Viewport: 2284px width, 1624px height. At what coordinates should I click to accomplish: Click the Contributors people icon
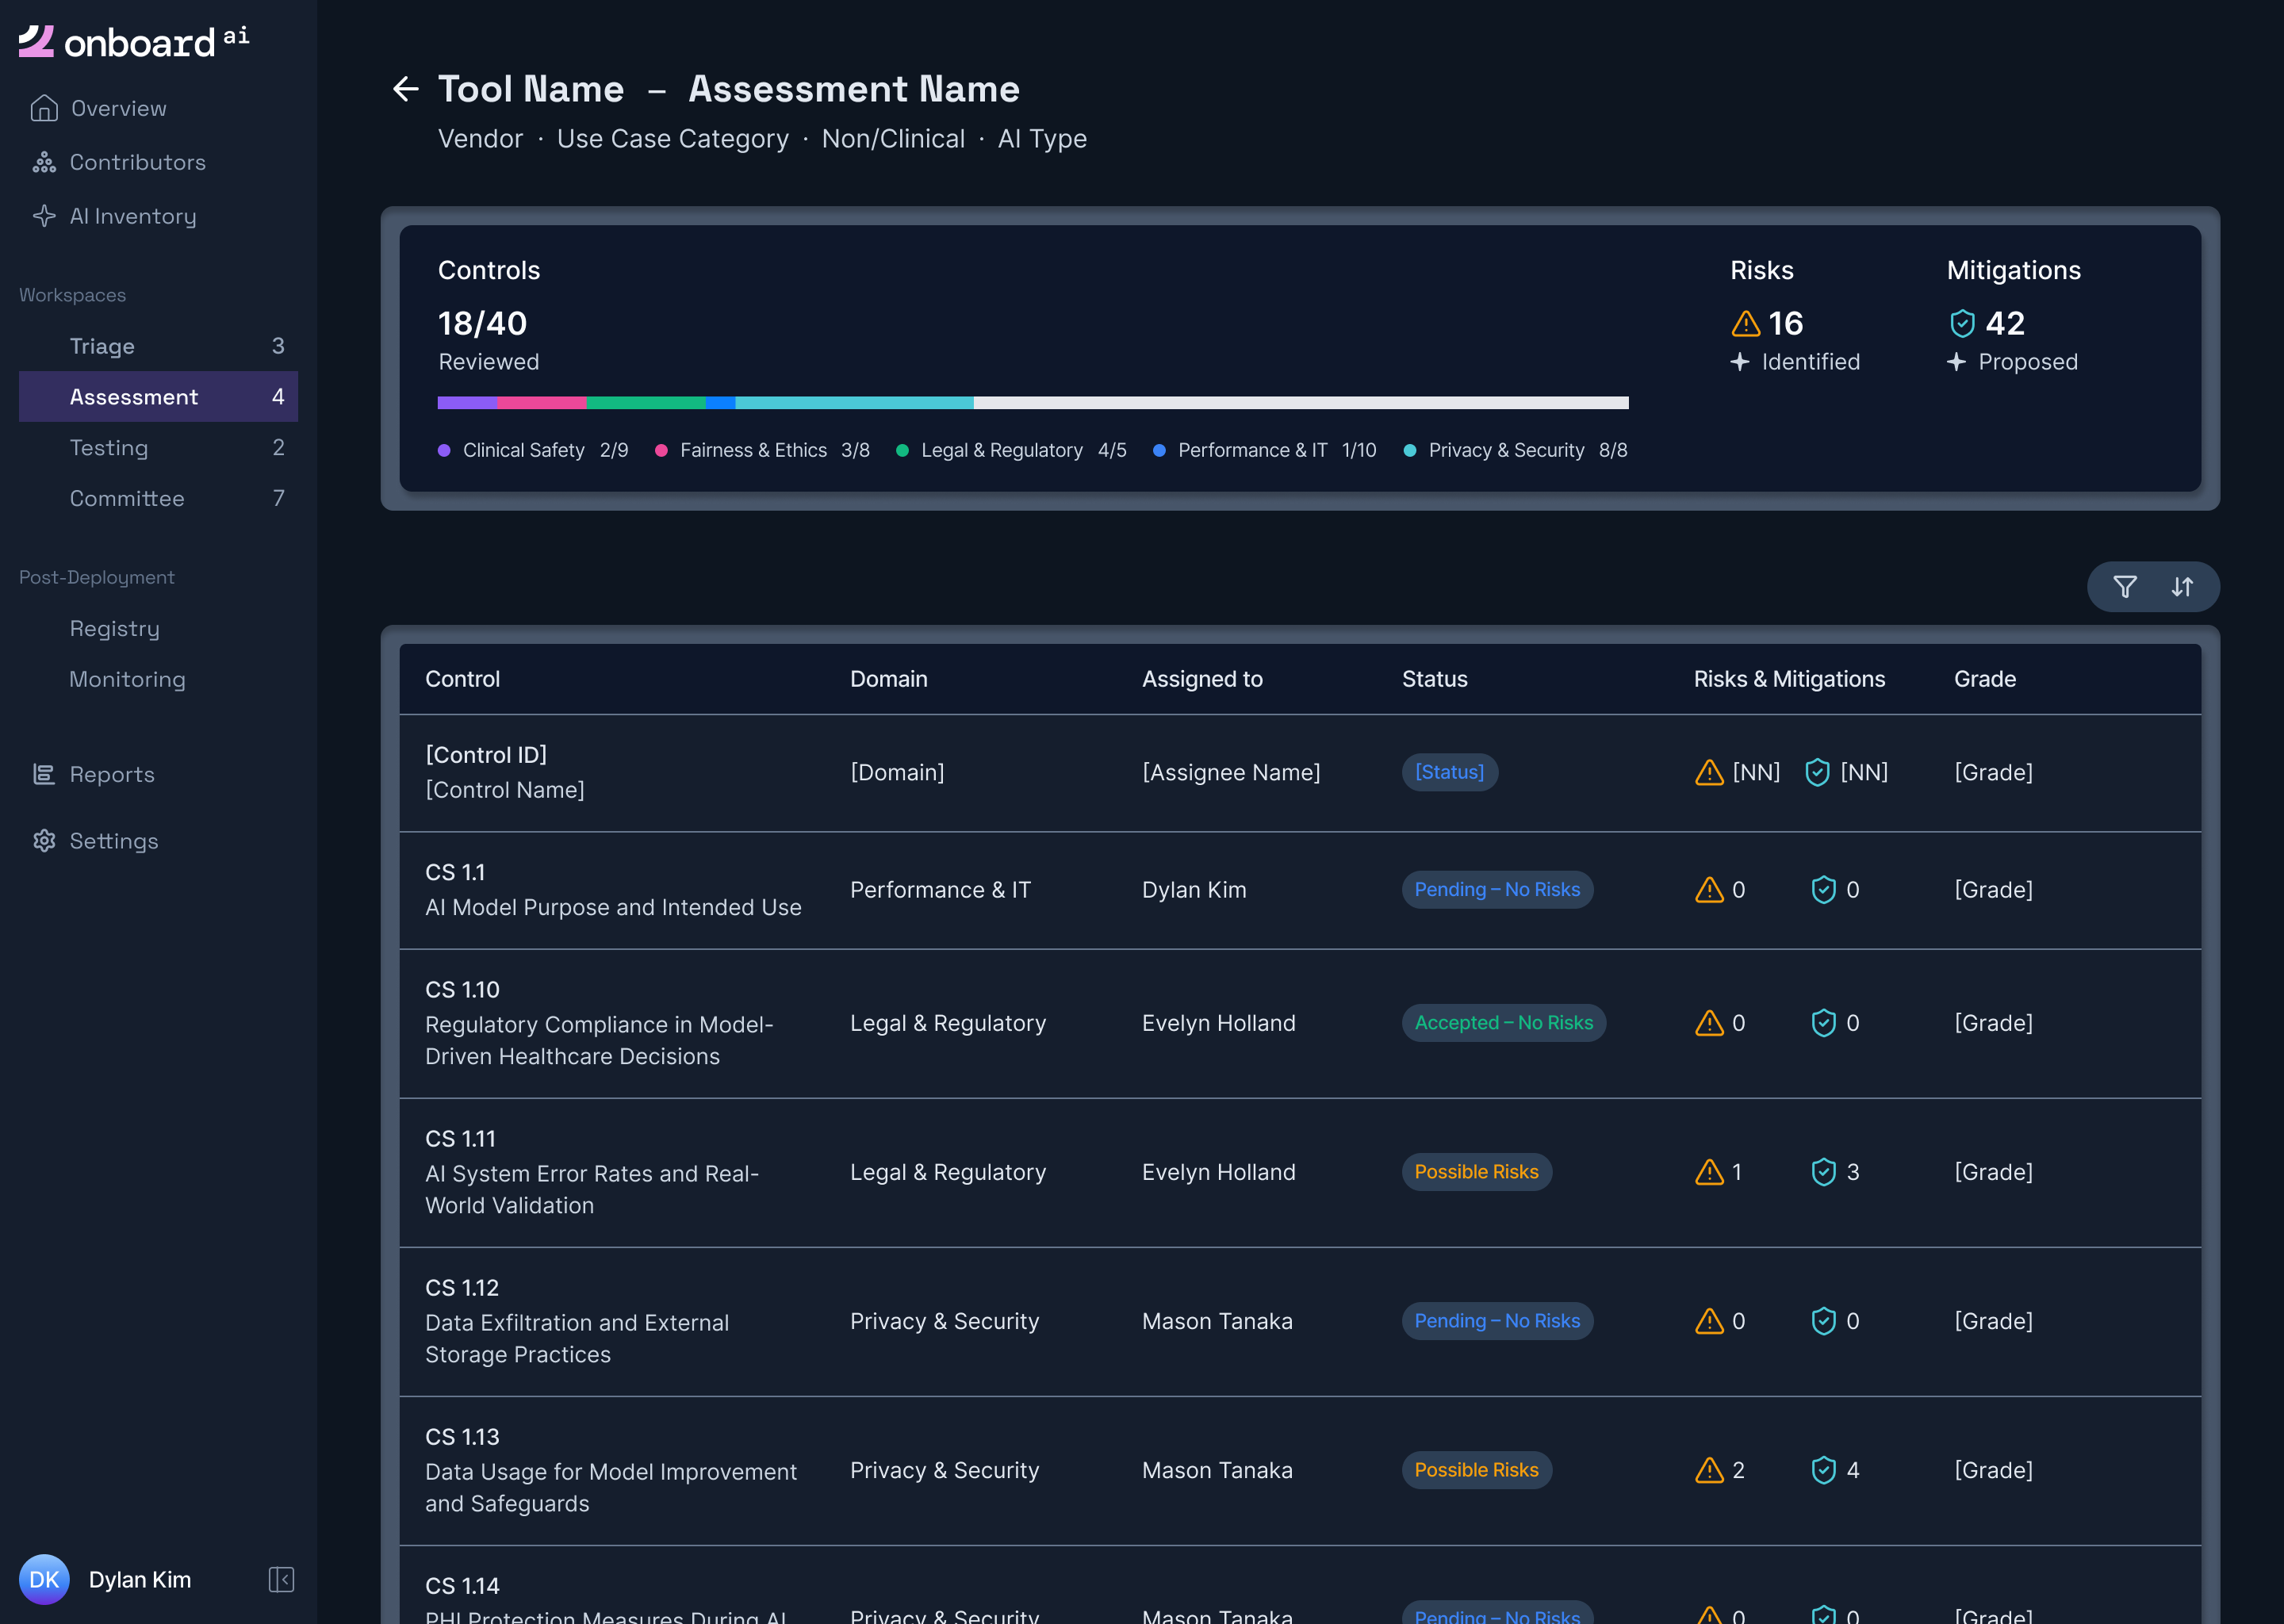[44, 162]
